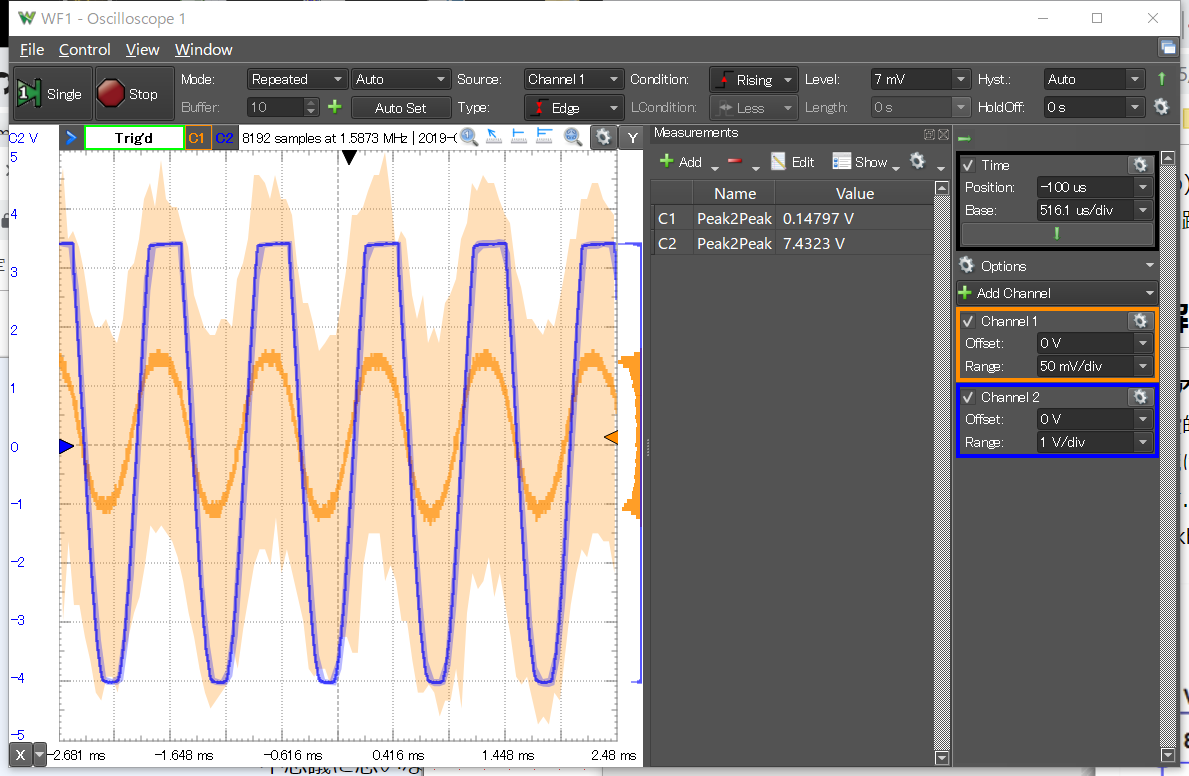This screenshot has height=776, width=1189.
Task: Uncheck the Channel 1 checkbox
Action: point(968,321)
